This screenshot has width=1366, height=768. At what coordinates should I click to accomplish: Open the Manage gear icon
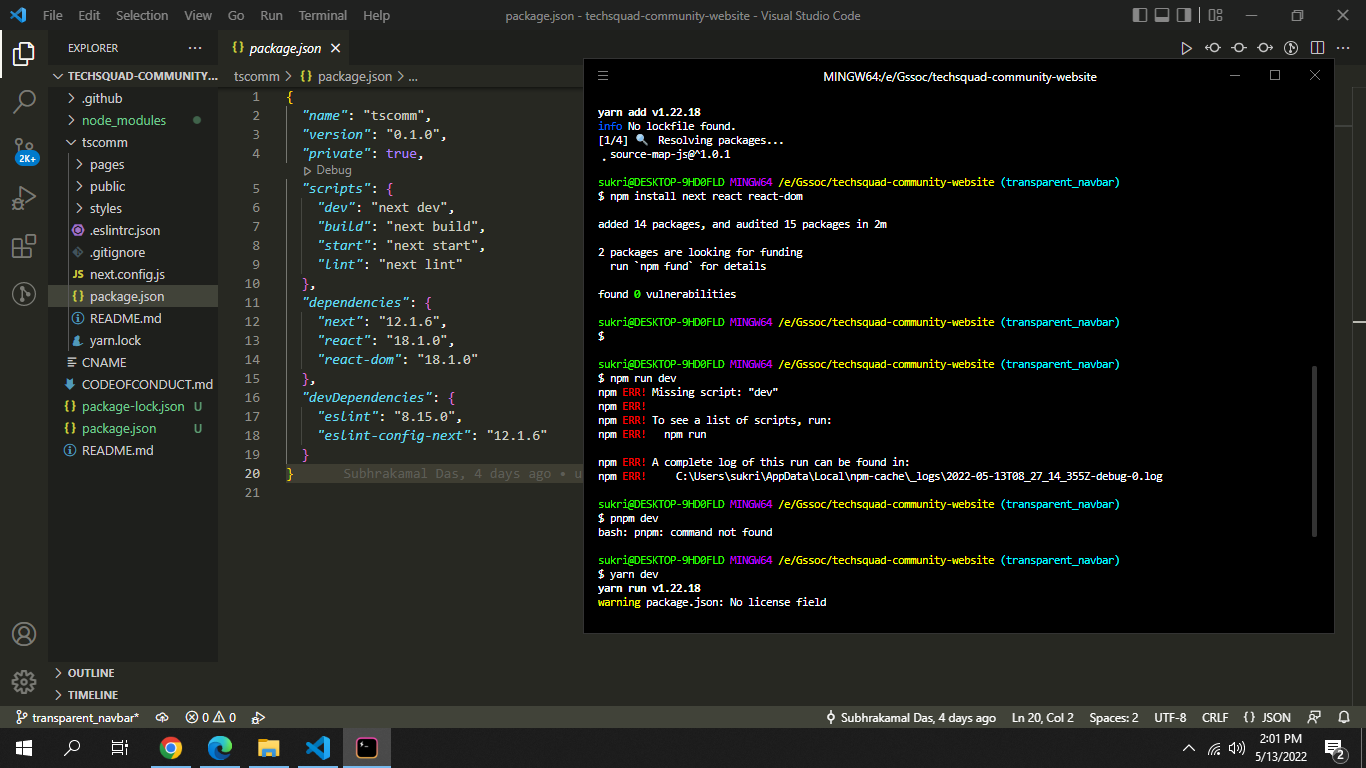[x=24, y=682]
